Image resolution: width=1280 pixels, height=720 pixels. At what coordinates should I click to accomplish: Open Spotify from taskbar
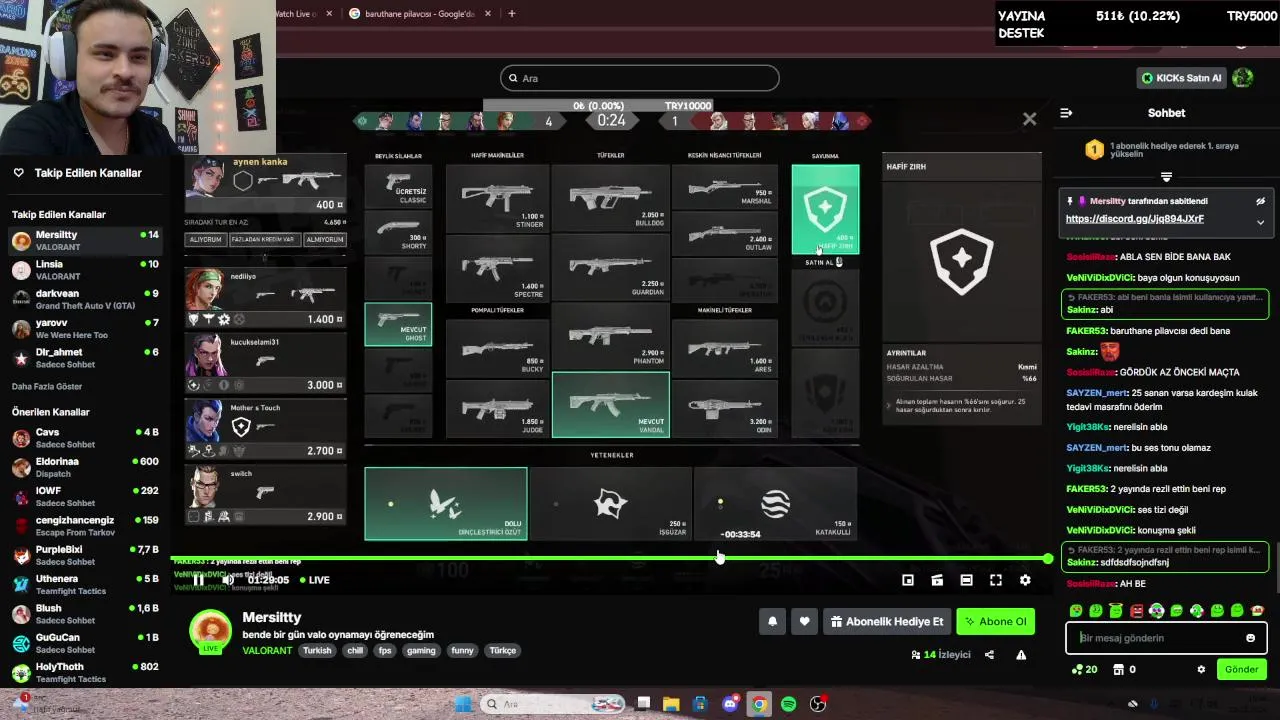[x=788, y=704]
